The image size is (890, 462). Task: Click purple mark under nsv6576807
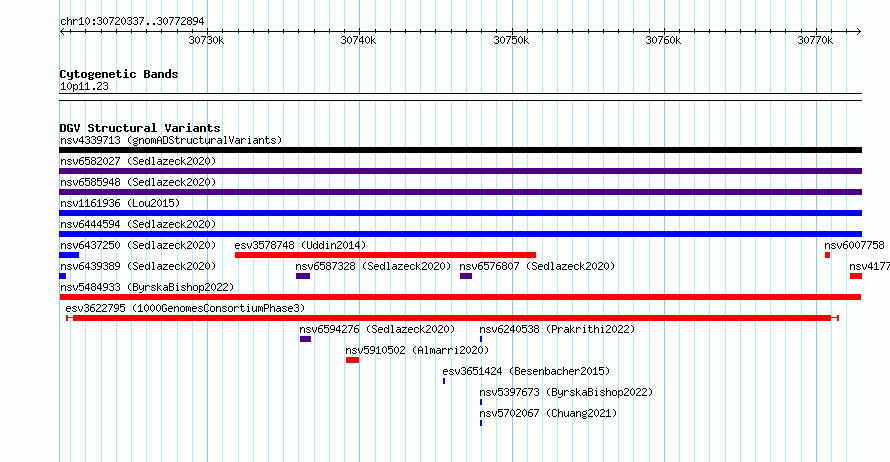[x=466, y=276]
